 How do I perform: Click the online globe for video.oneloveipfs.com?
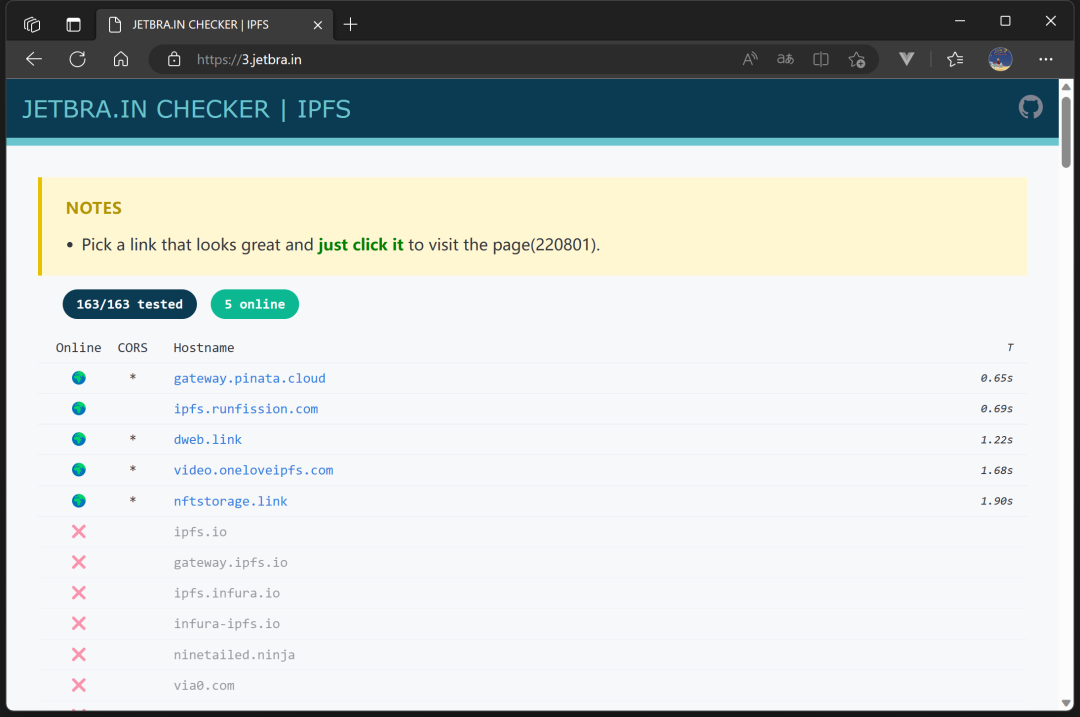(x=79, y=470)
